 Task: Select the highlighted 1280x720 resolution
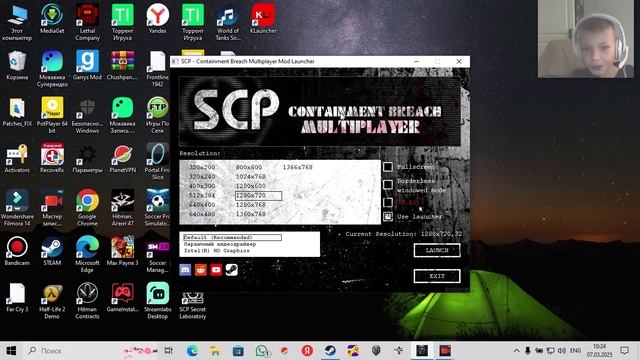258,196
